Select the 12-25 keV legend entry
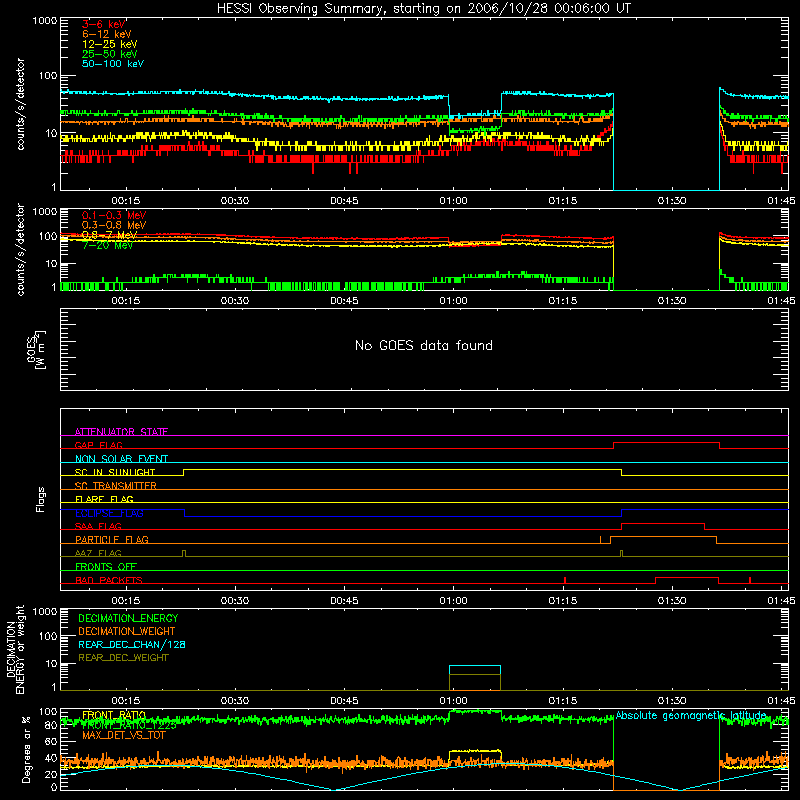Image resolution: width=800 pixels, height=800 pixels. click(110, 44)
